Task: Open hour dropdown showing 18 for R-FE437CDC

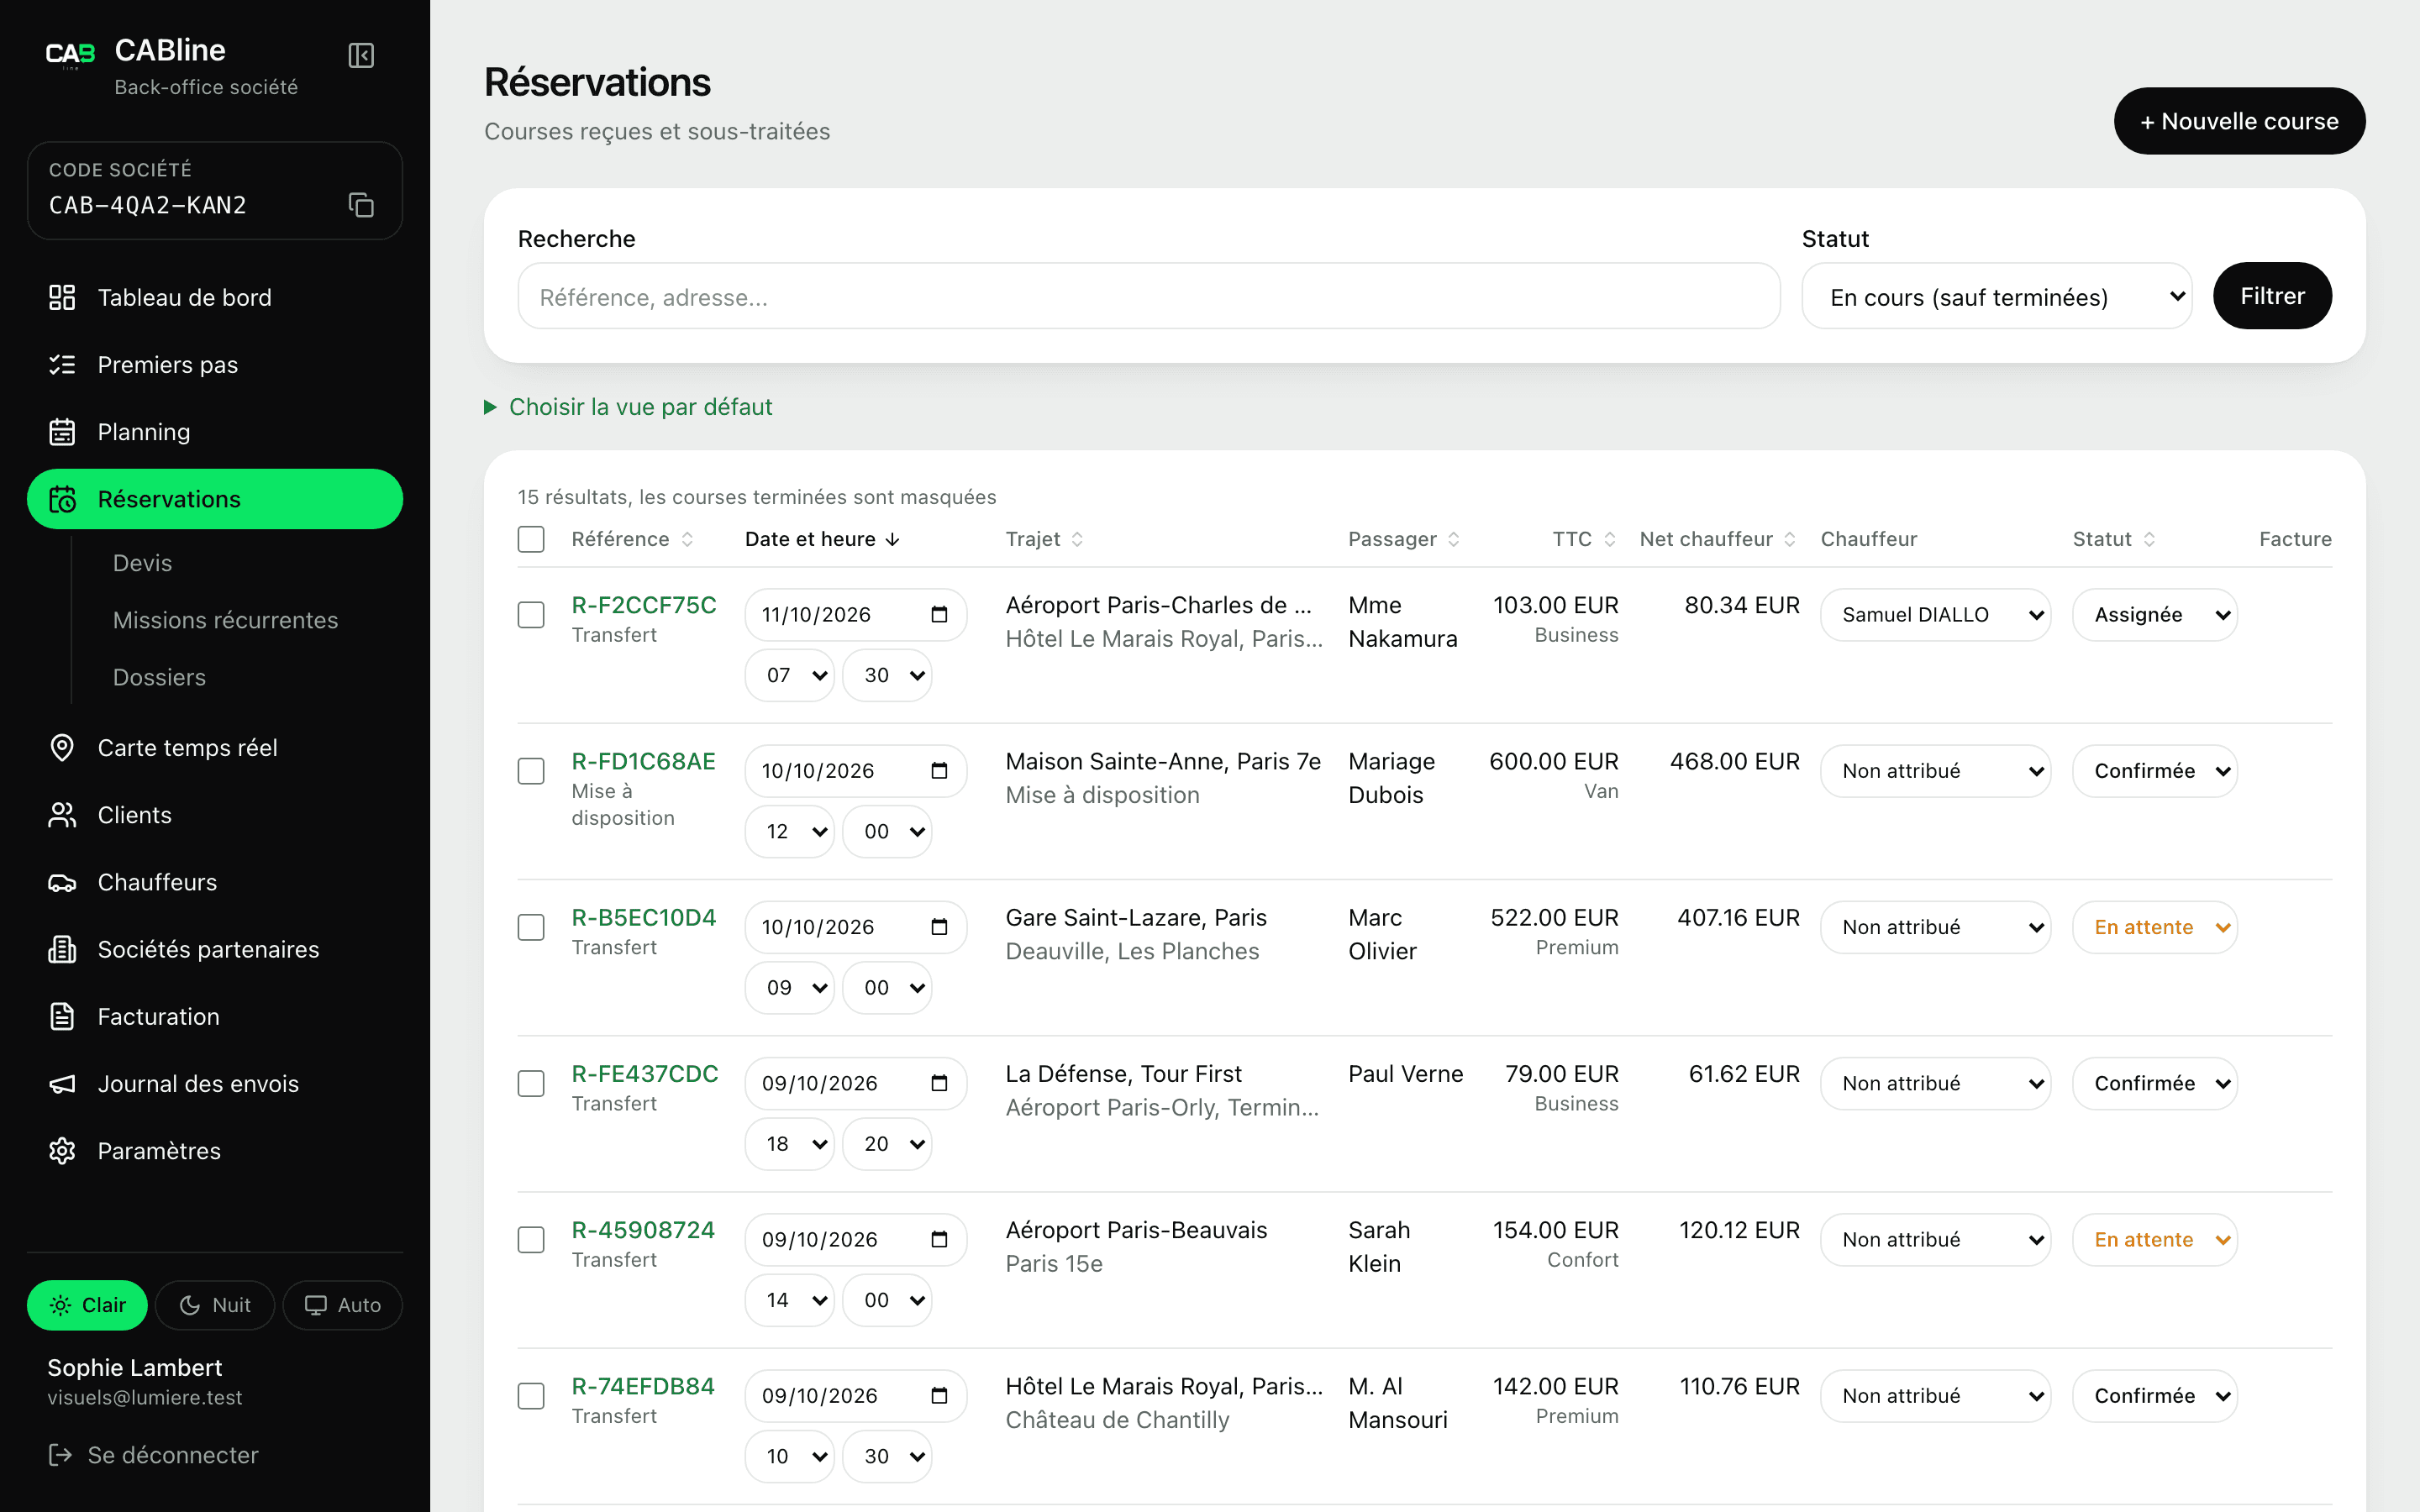Action: click(x=789, y=1143)
